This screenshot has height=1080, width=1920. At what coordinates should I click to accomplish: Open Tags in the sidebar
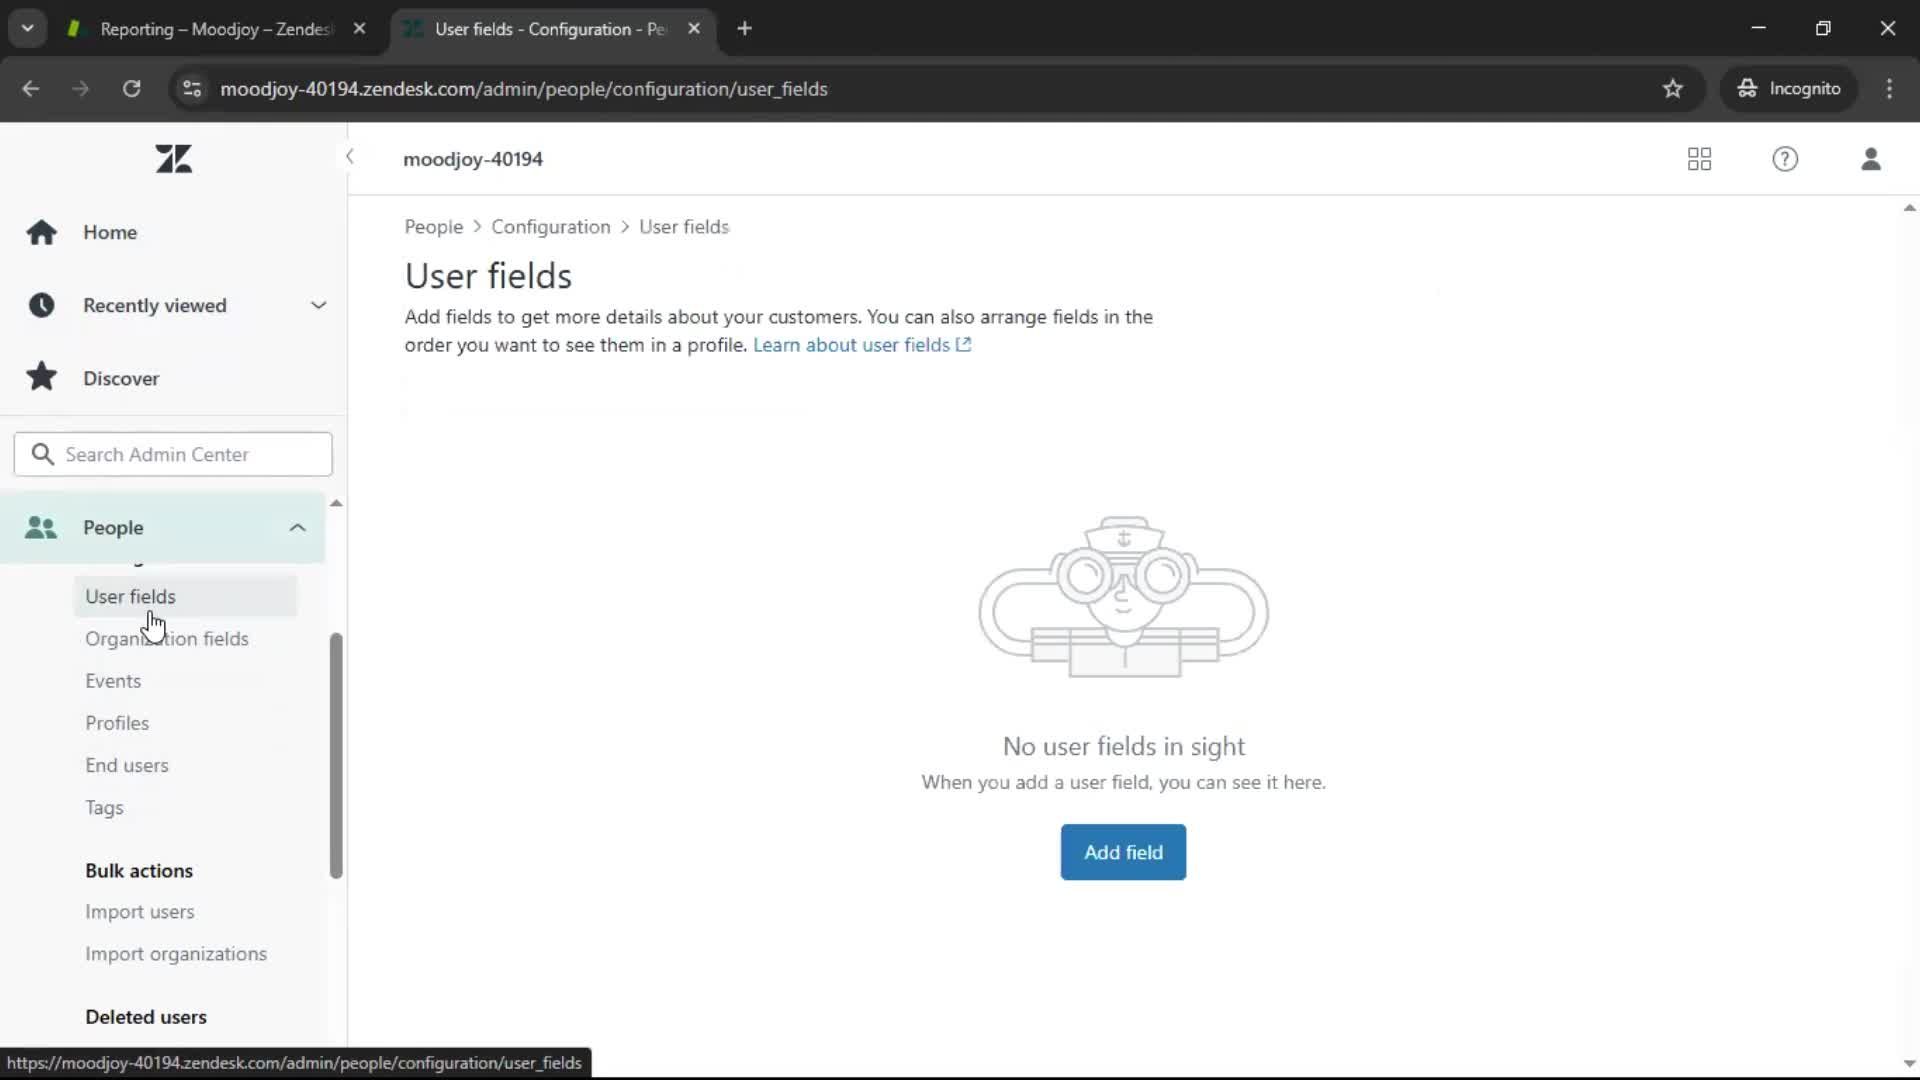104,808
